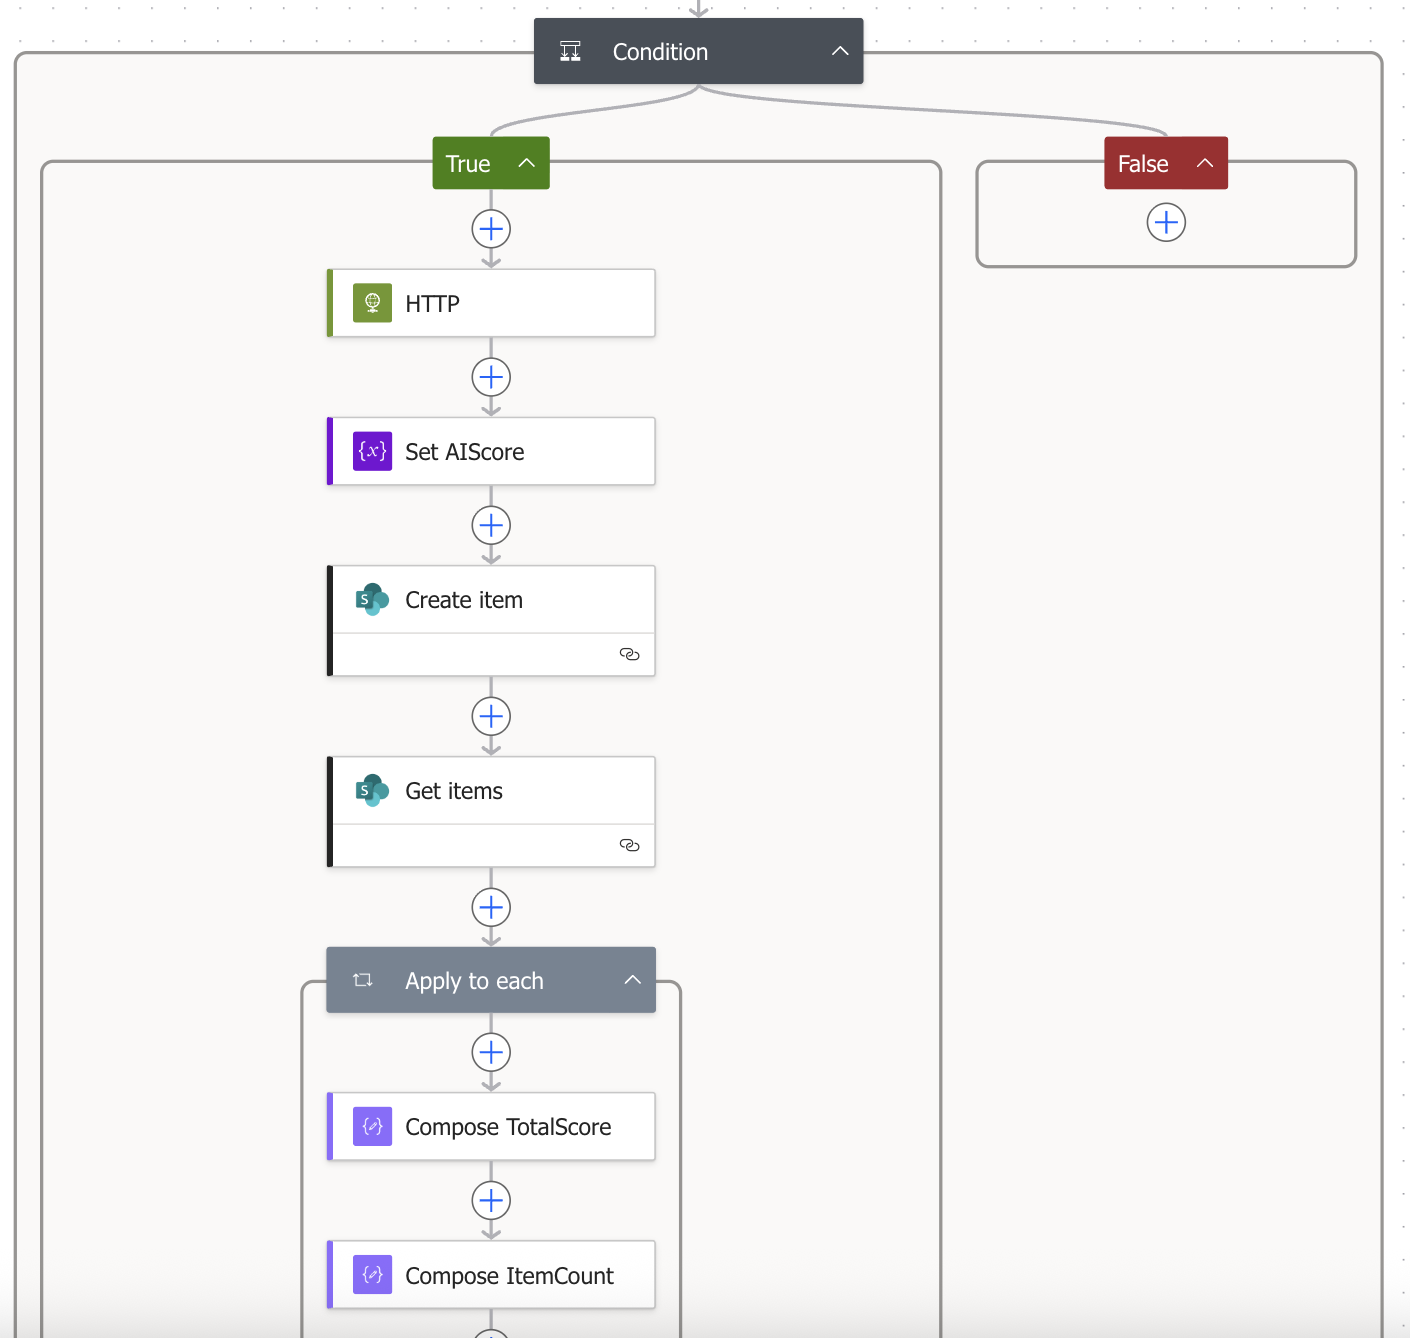Insert action between Create item and Get items
The height and width of the screenshot is (1338, 1410).
pyautogui.click(x=491, y=716)
